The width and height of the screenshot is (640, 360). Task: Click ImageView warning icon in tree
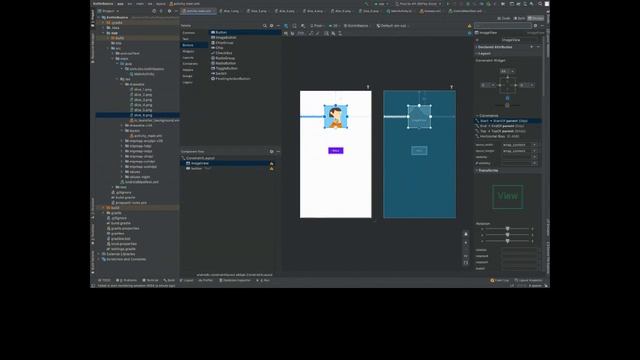pyautogui.click(x=271, y=163)
